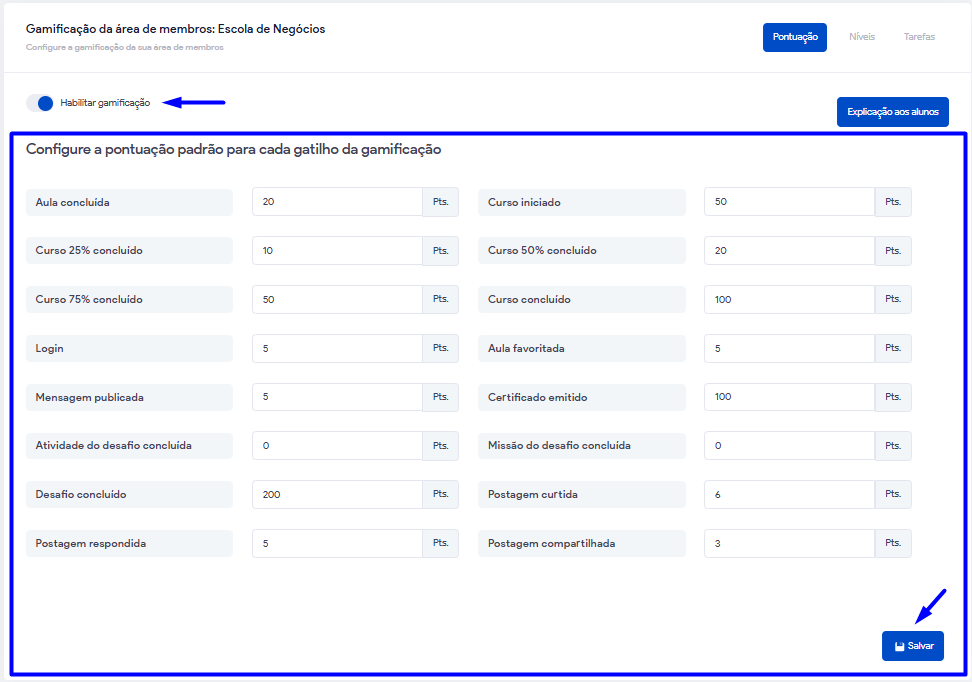Toggle the Habilitar gamificação switch

tap(40, 103)
